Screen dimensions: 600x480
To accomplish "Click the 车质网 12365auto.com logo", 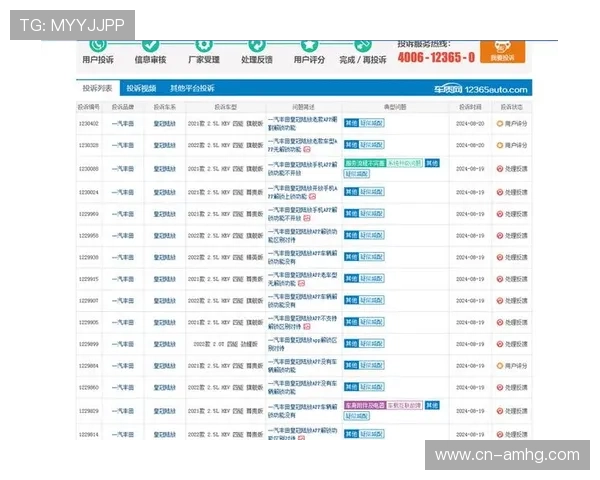I will pyautogui.click(x=480, y=89).
